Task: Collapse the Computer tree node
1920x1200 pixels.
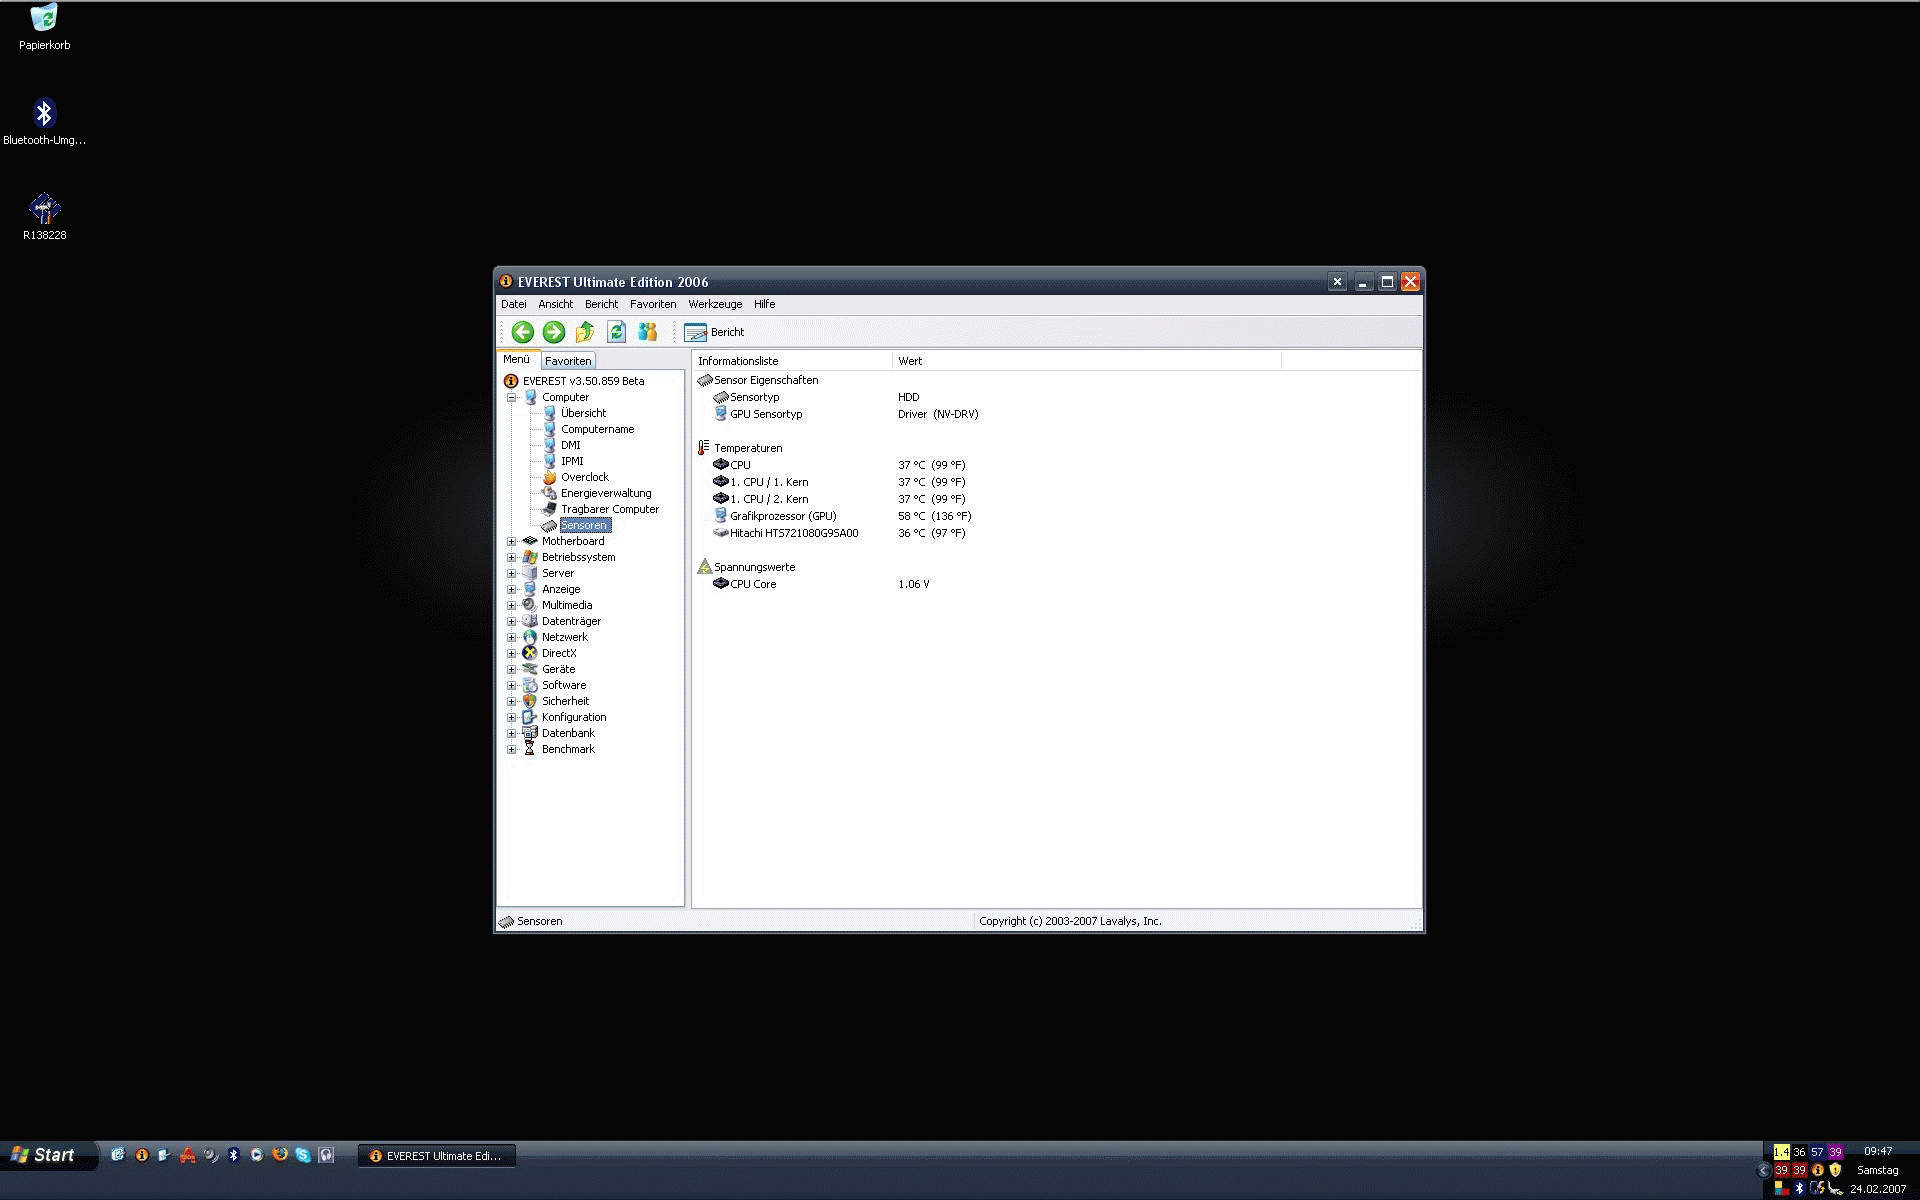Action: click(x=512, y=397)
